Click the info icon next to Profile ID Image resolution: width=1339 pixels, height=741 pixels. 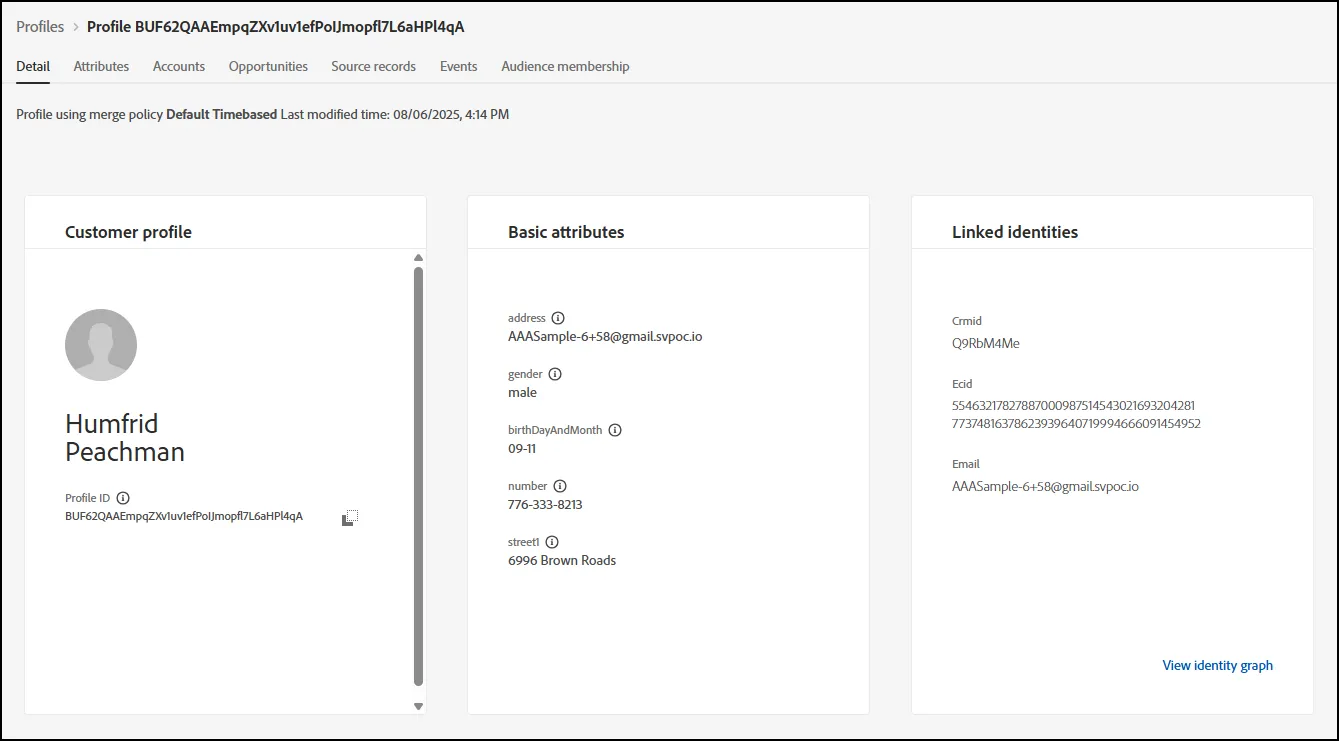(123, 498)
